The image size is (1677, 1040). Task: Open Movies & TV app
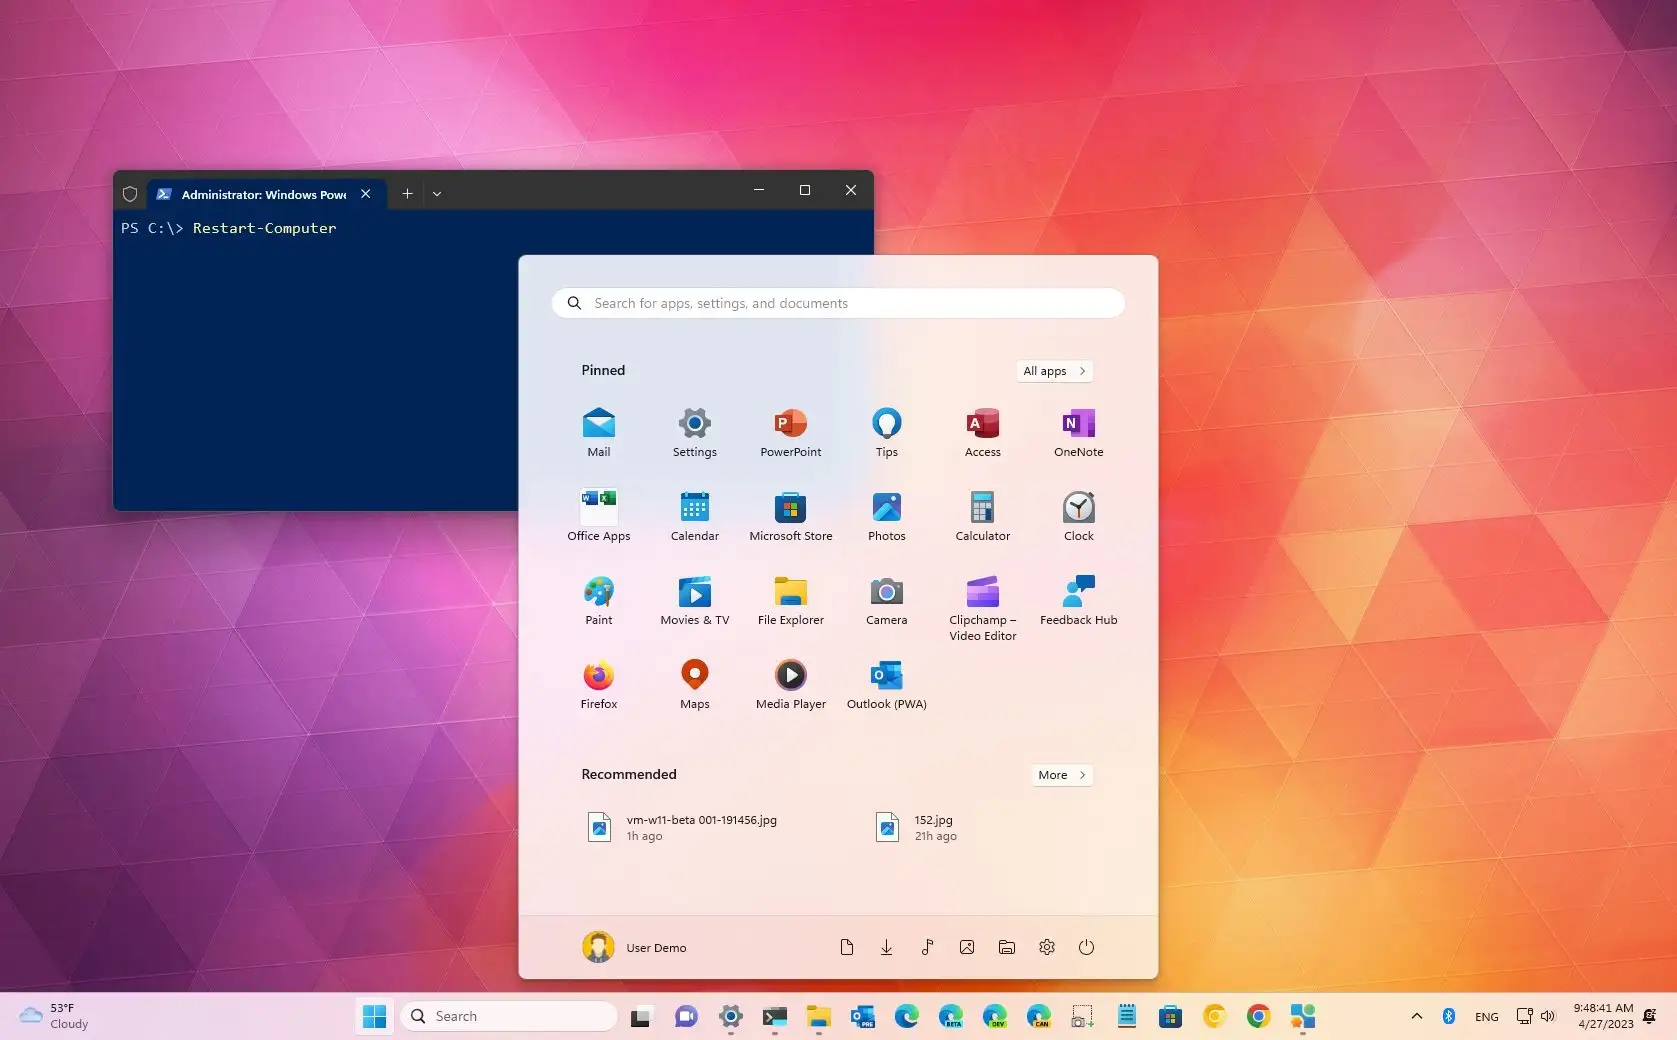[x=694, y=600]
